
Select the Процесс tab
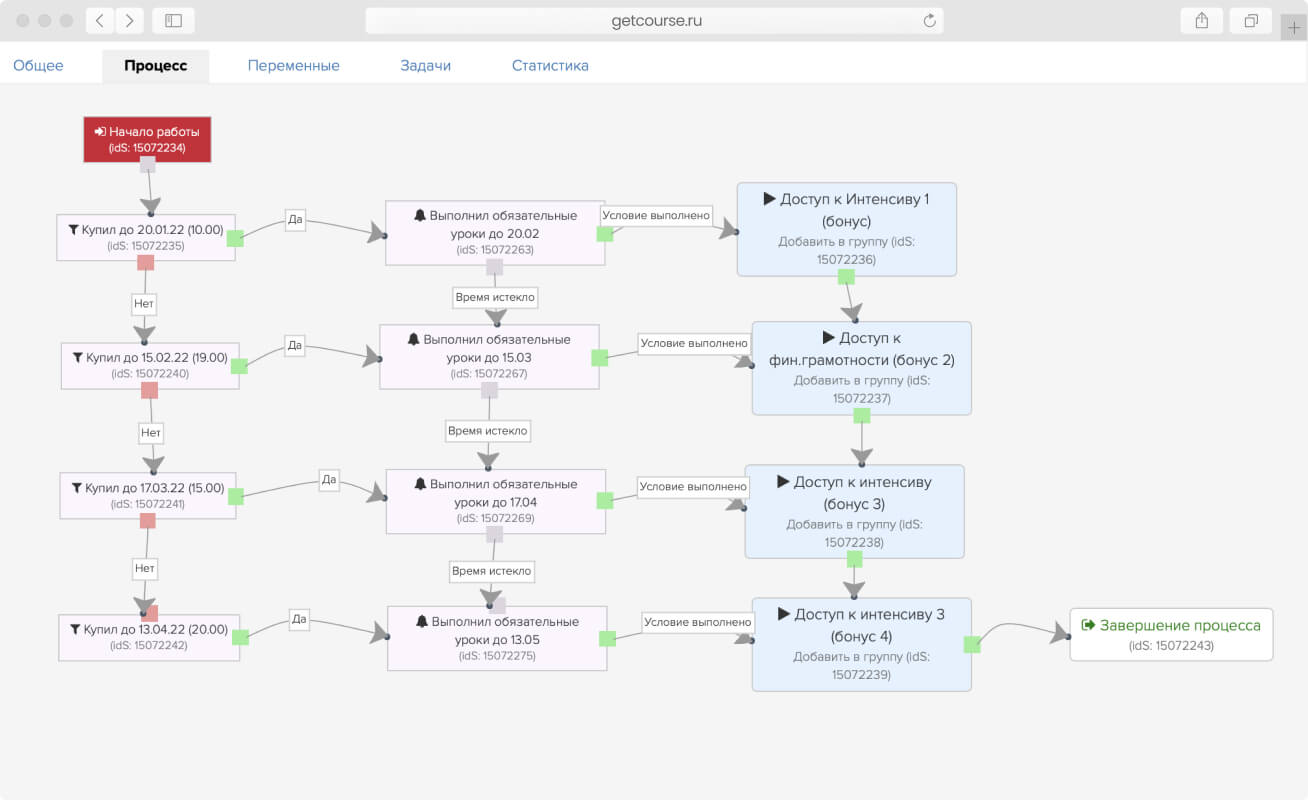pyautogui.click(x=156, y=66)
